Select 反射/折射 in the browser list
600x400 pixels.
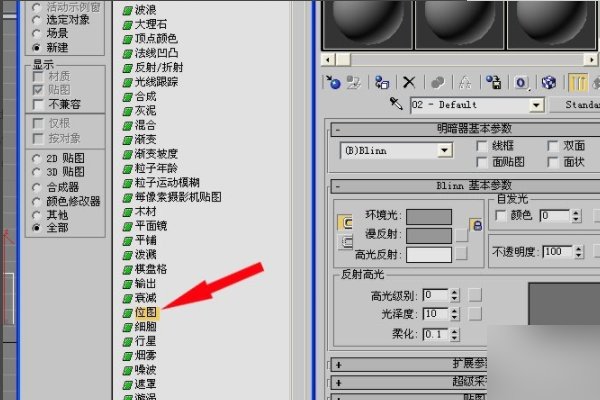pos(159,67)
